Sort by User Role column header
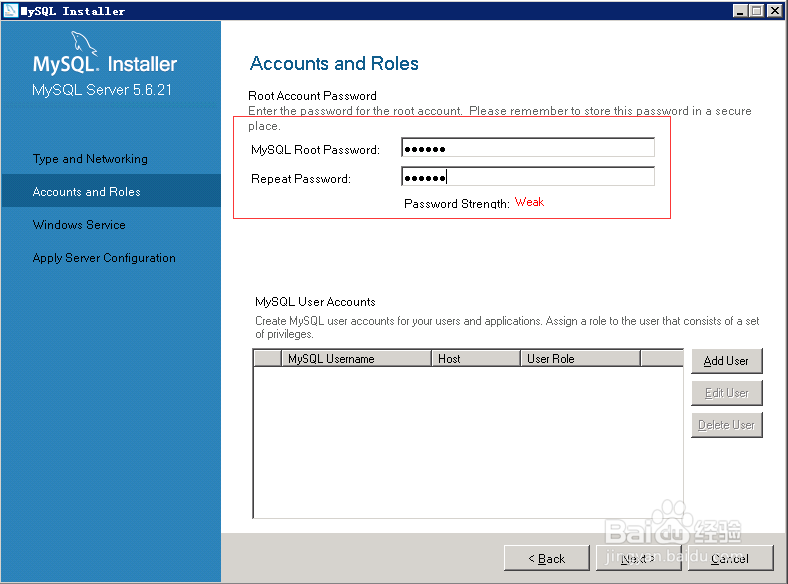 [580, 358]
